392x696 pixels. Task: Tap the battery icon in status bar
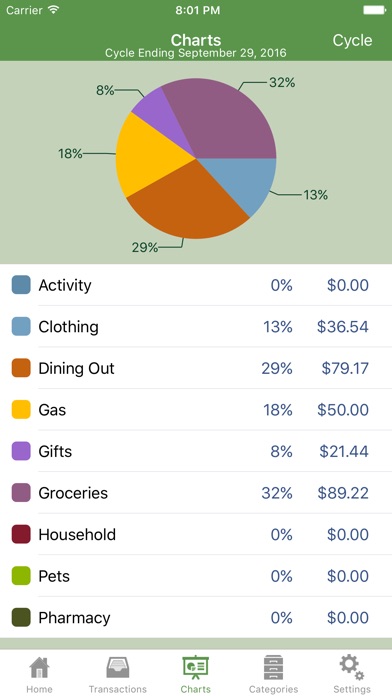[374, 10]
